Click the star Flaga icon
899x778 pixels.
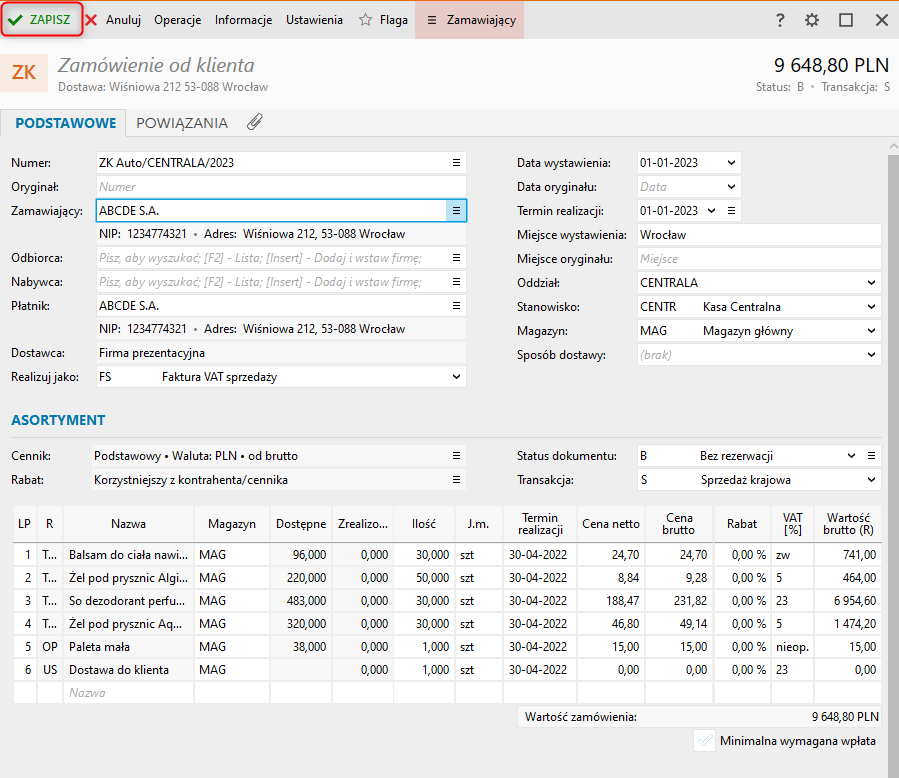click(366, 20)
